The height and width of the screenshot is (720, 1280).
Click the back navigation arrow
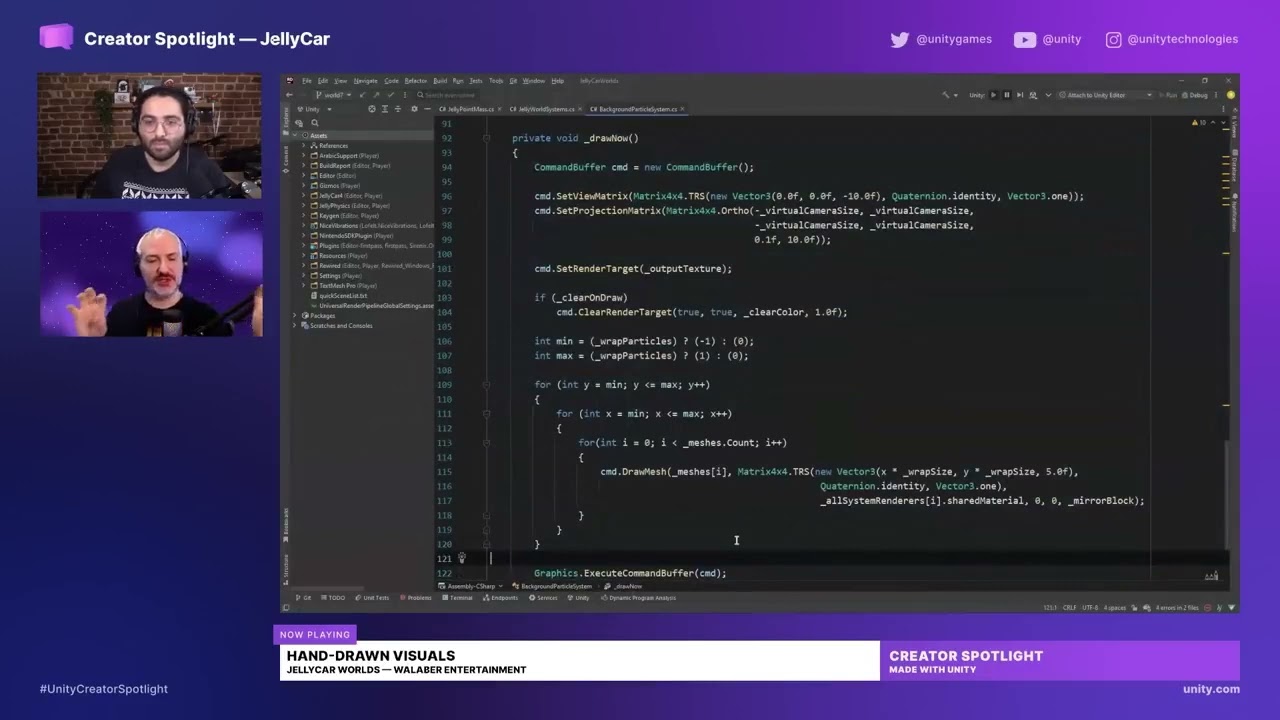(x=289, y=95)
